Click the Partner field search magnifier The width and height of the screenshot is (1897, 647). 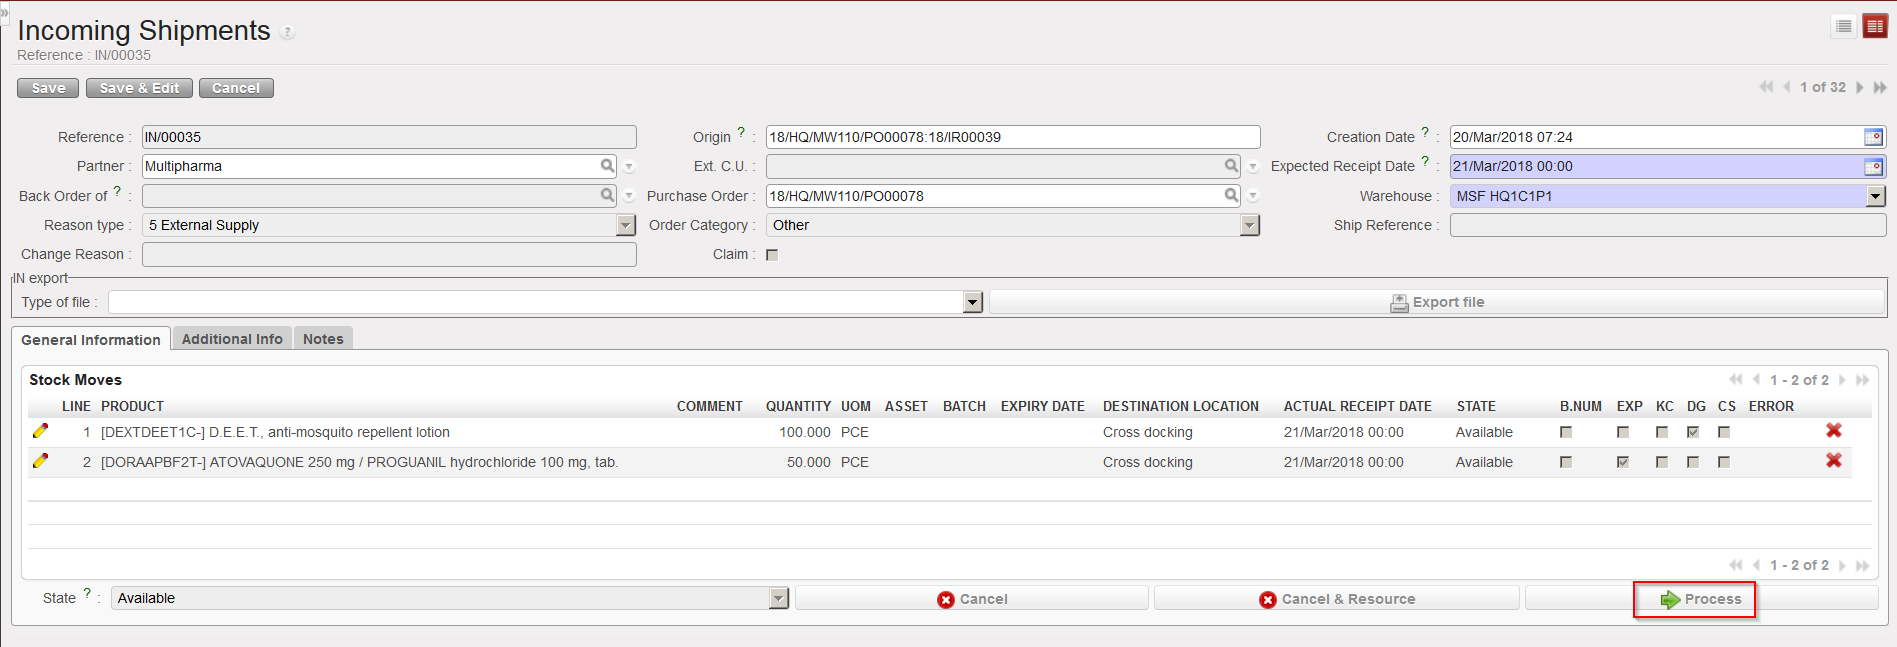(607, 166)
